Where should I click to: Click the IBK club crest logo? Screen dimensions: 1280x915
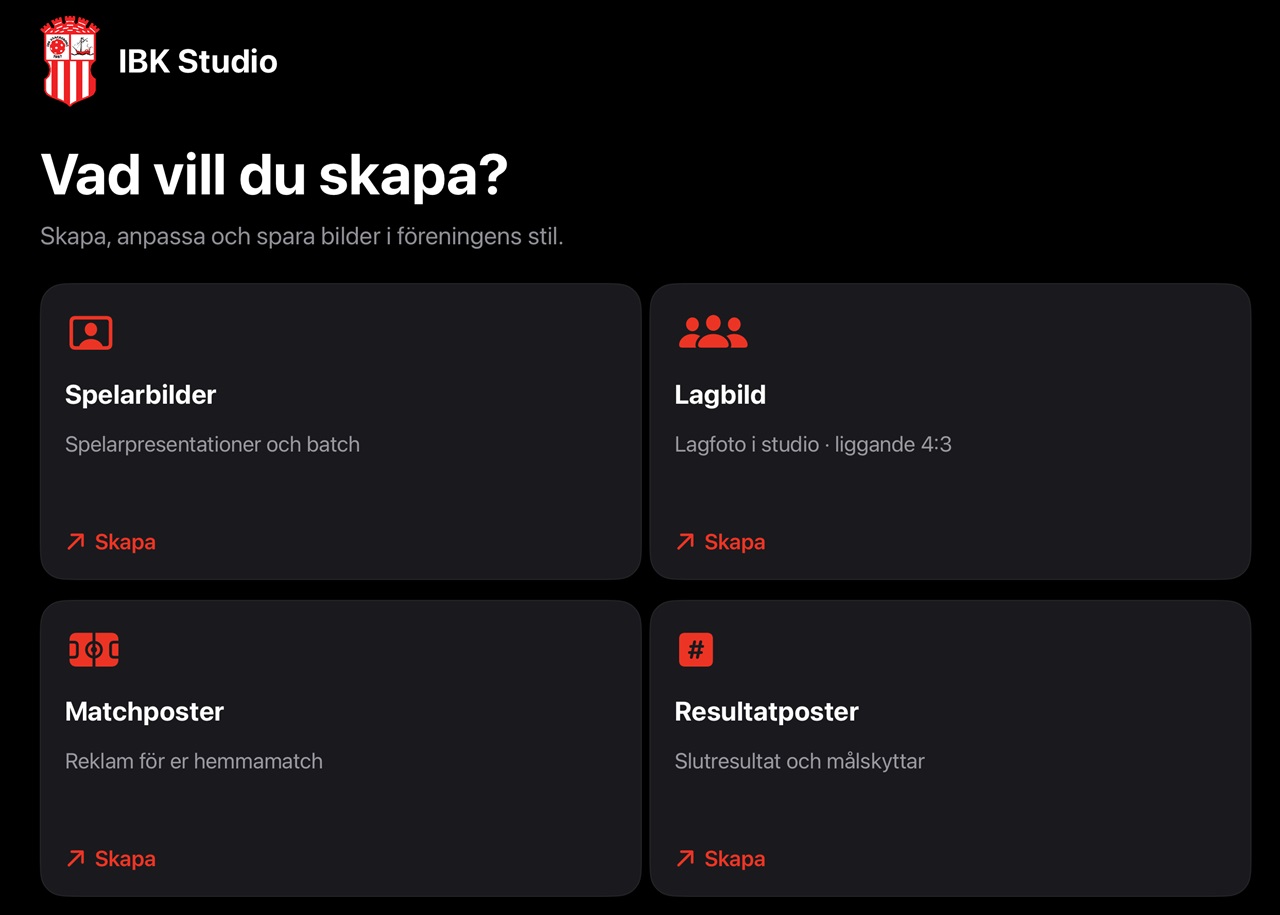[x=70, y=61]
